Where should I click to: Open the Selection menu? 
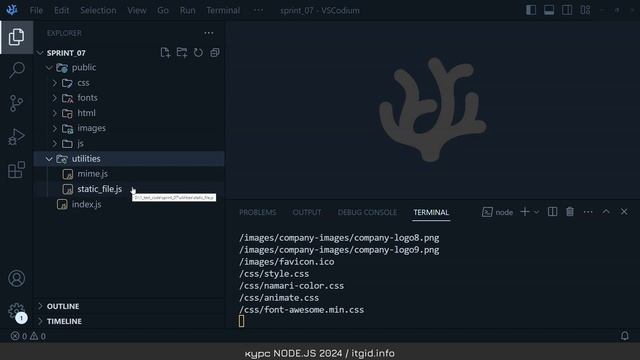[x=98, y=11]
